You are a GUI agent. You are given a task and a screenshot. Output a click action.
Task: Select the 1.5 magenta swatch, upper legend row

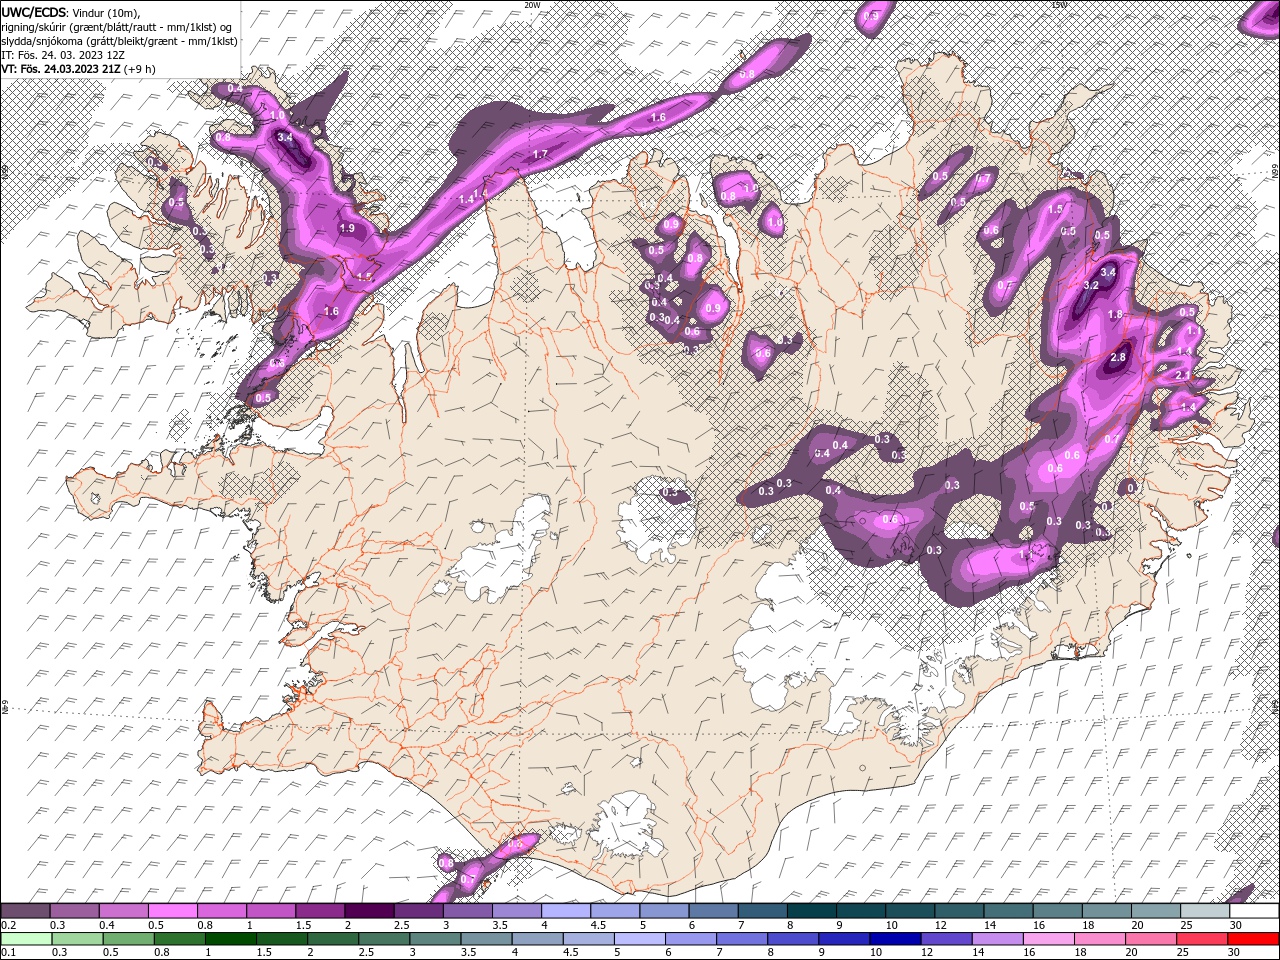(x=320, y=911)
